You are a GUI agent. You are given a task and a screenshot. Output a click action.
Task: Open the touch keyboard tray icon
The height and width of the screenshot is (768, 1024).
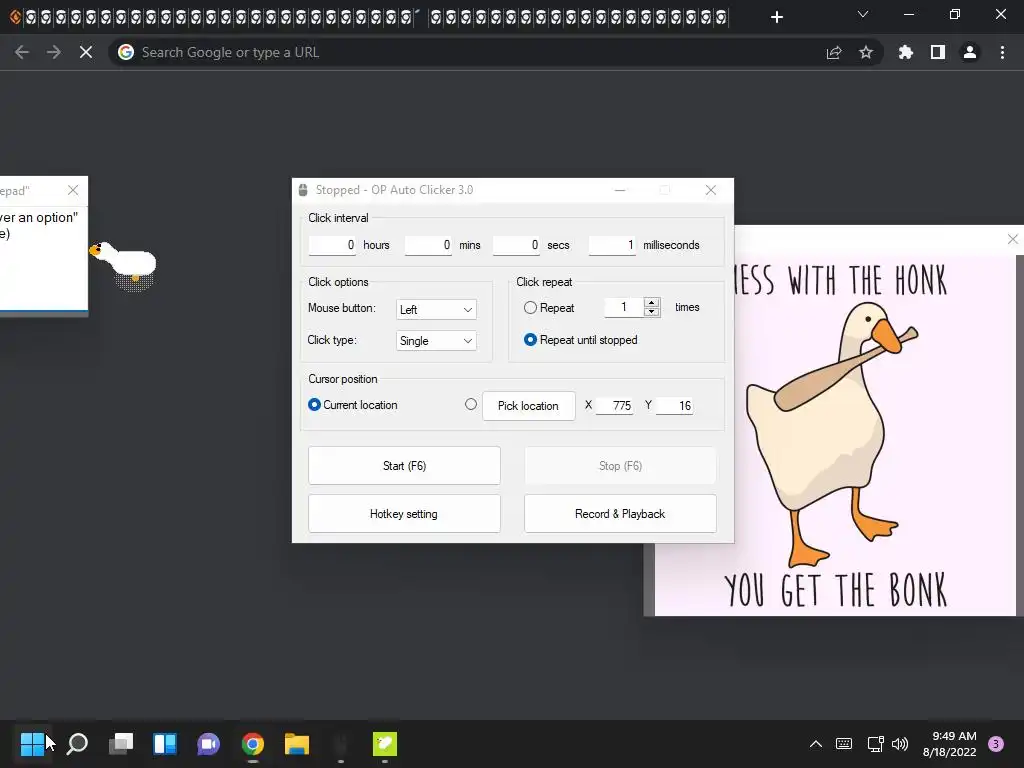tap(844, 743)
